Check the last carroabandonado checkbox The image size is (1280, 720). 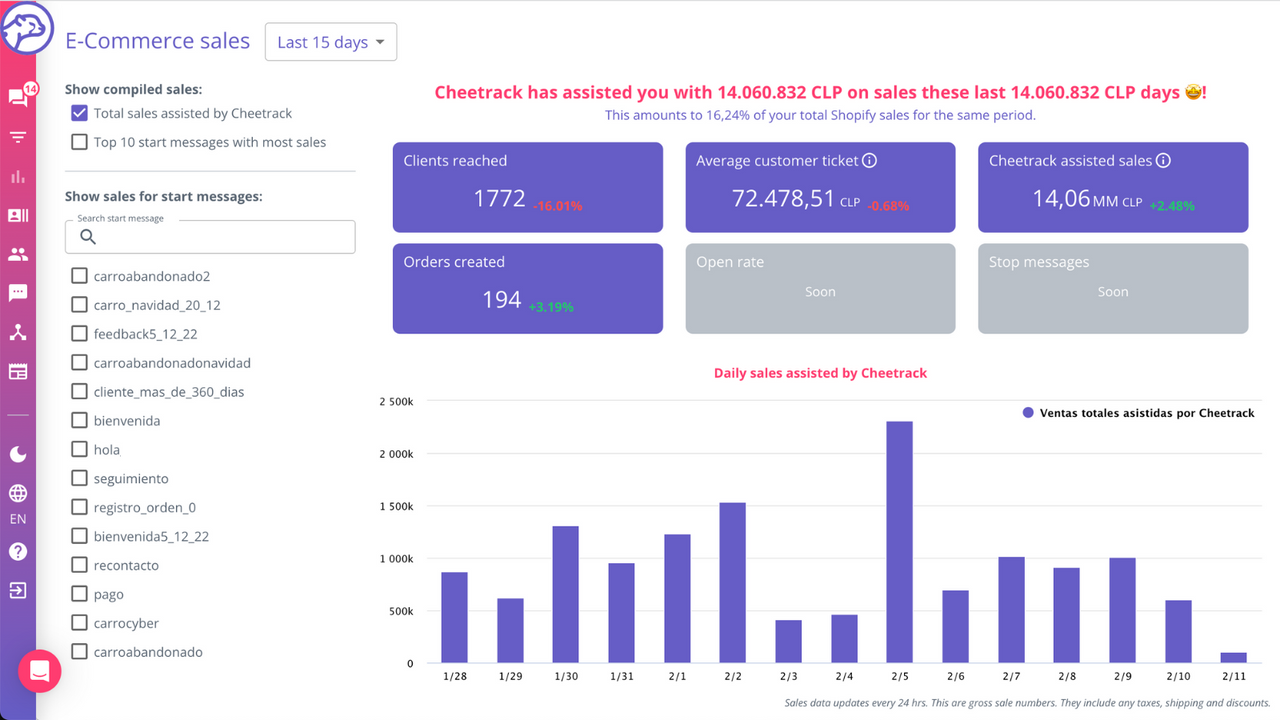[79, 652]
